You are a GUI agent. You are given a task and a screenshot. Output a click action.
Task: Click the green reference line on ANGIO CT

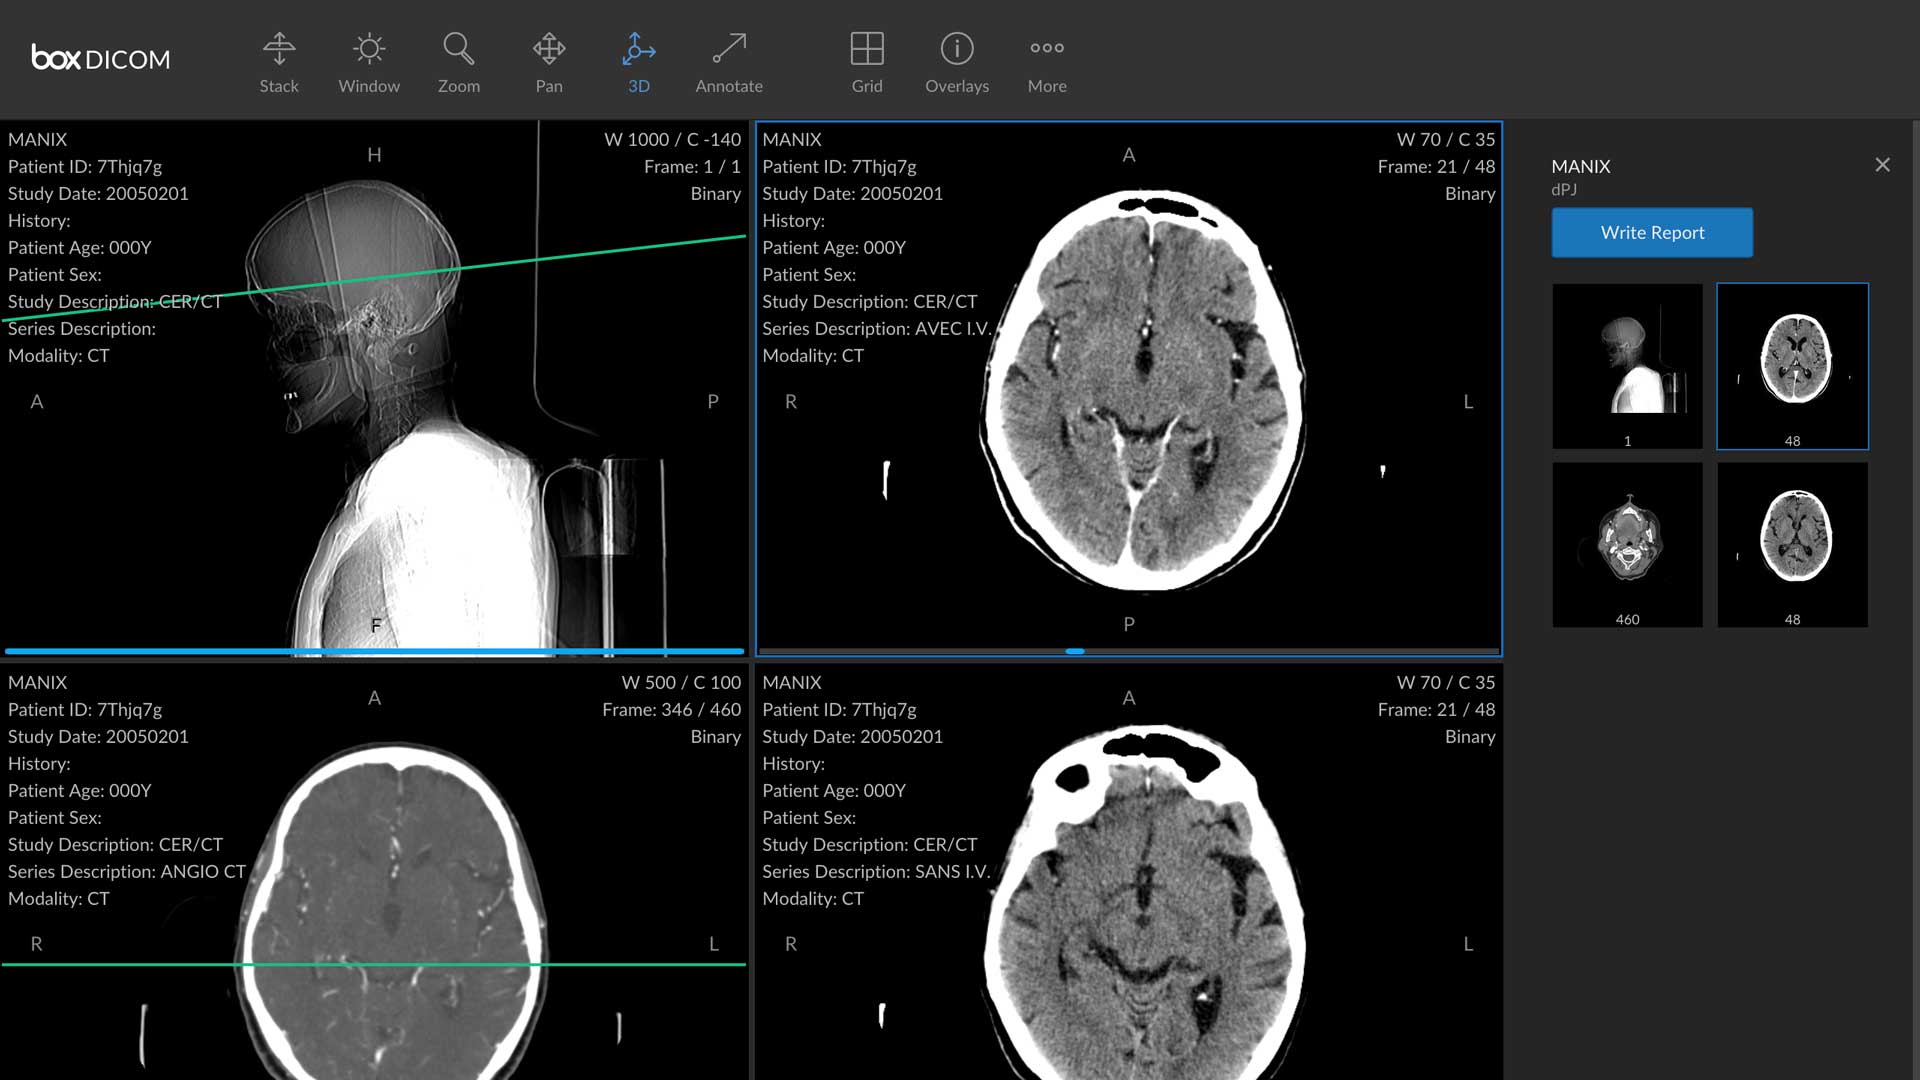coord(374,964)
